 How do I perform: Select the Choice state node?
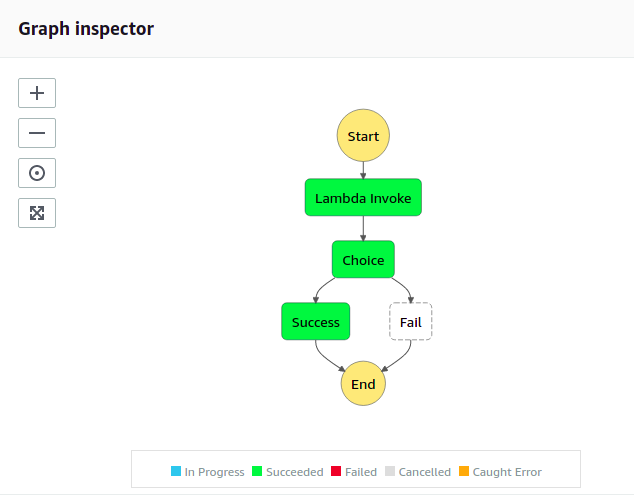click(x=363, y=260)
